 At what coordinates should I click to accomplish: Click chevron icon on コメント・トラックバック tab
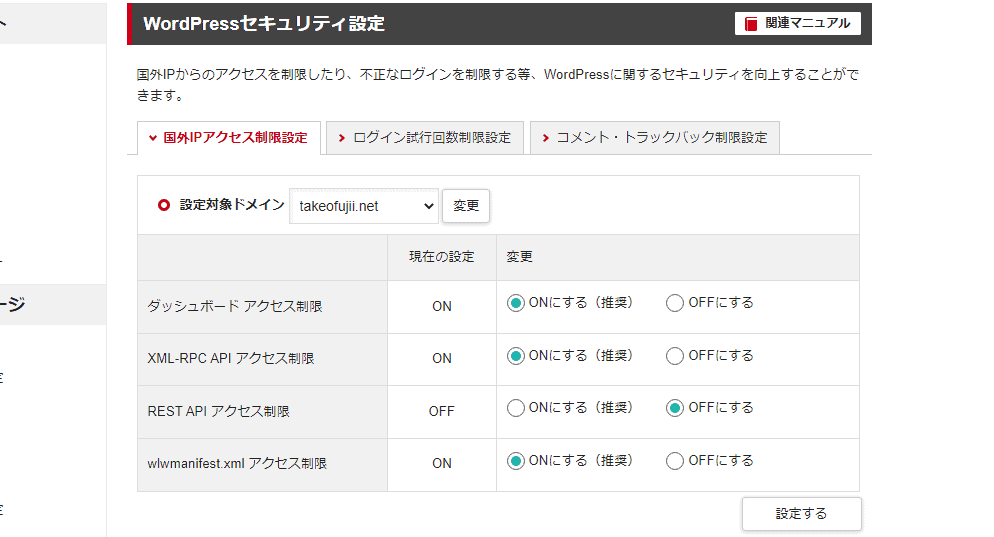(x=545, y=138)
